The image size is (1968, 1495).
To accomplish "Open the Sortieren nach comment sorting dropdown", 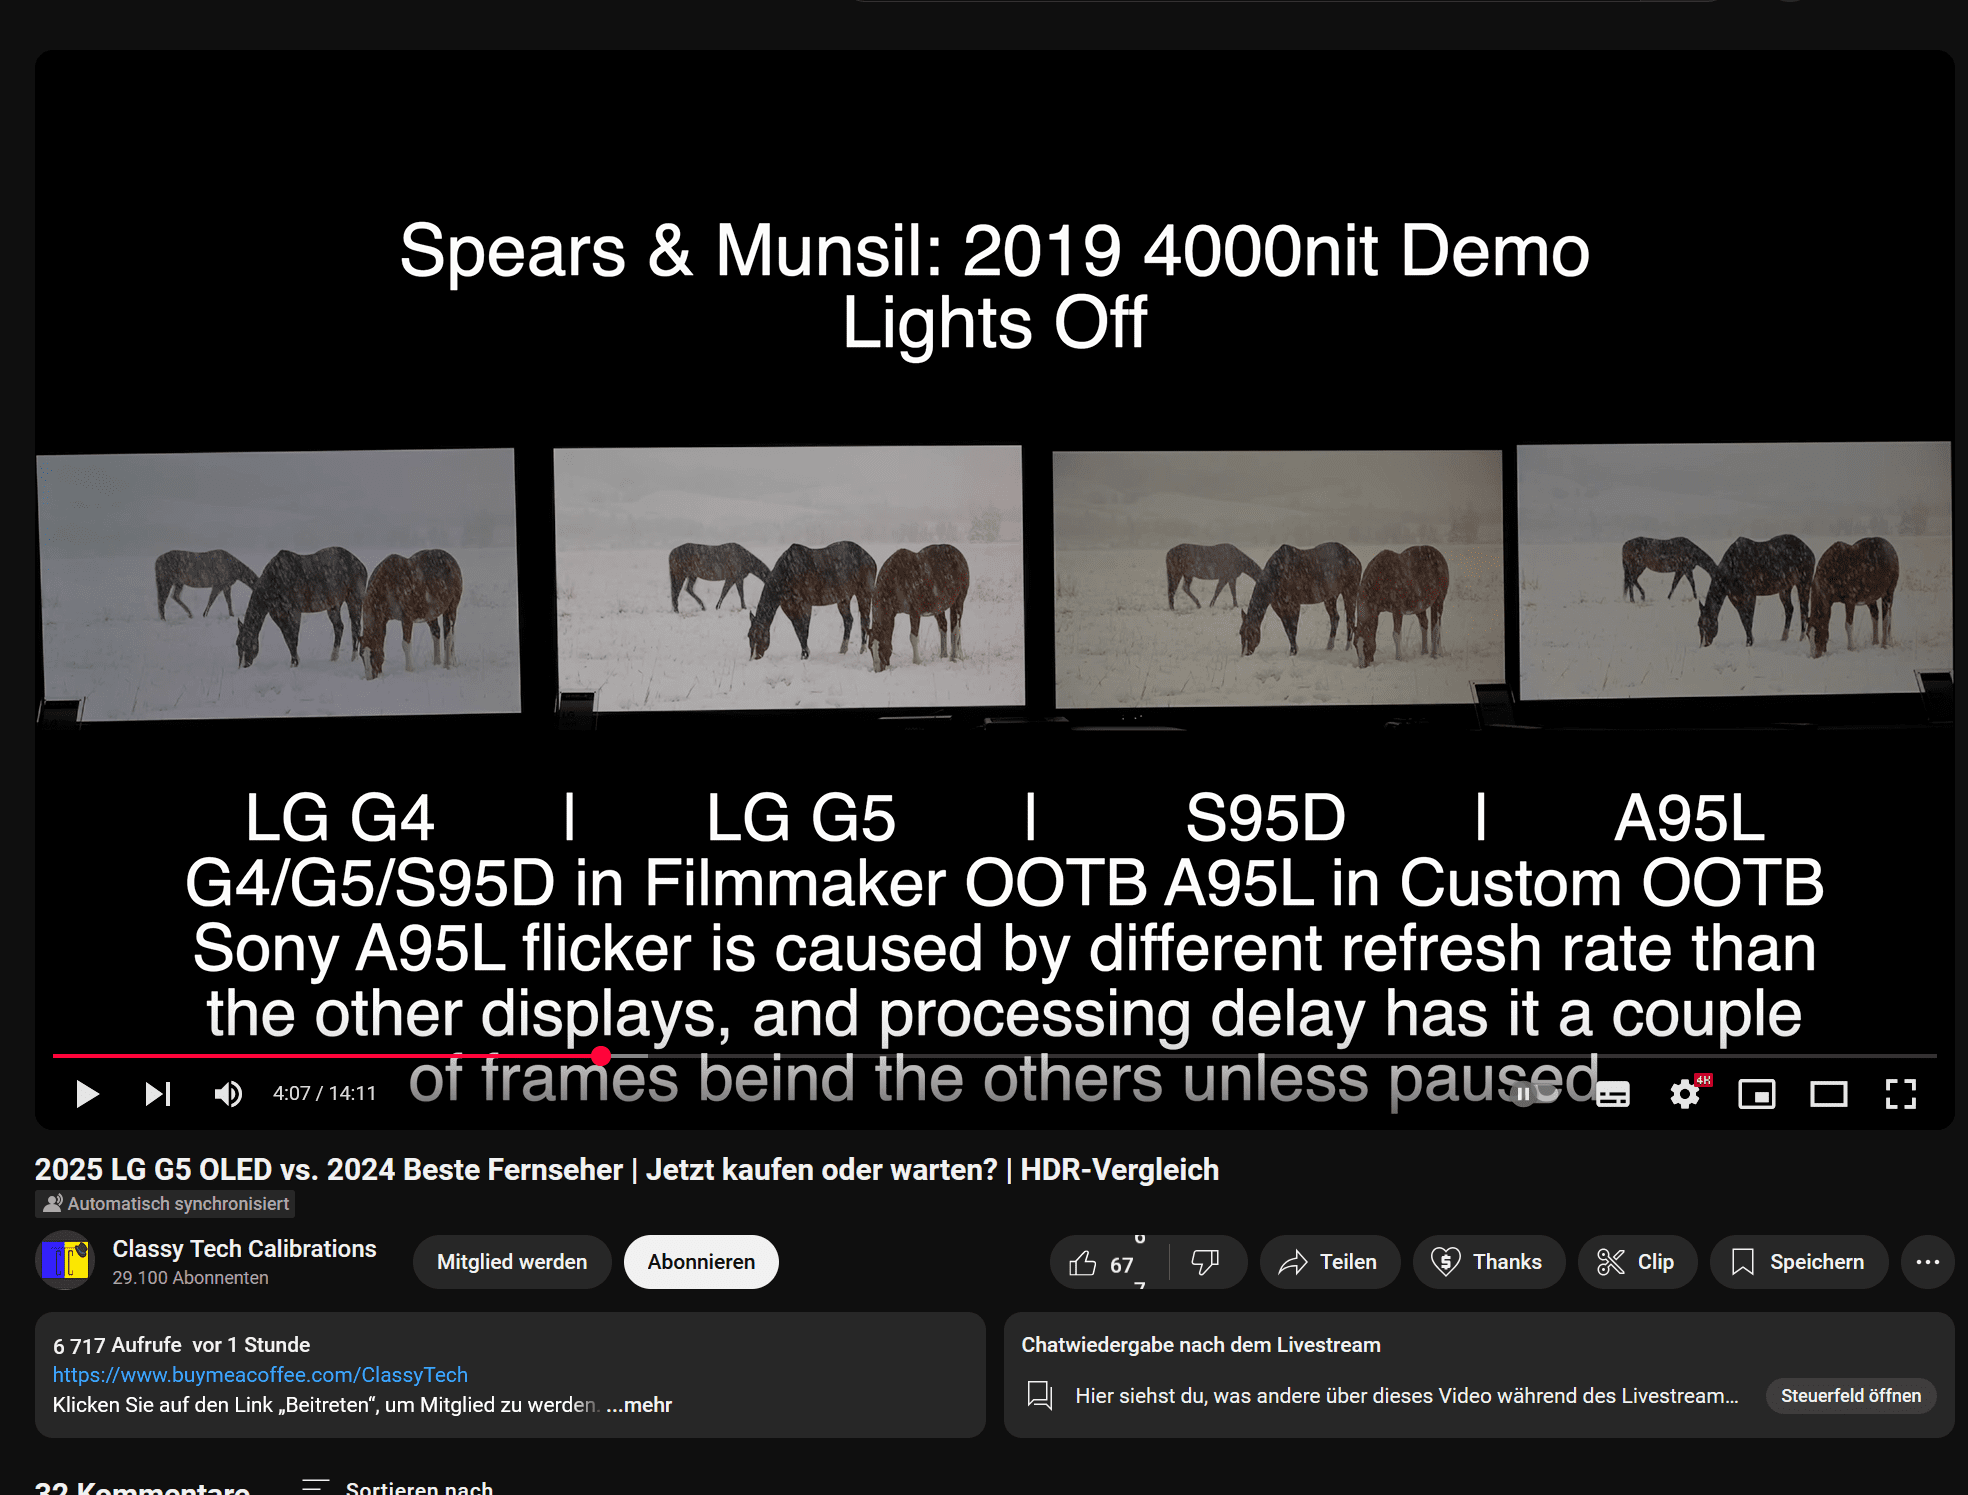I will point(398,1487).
